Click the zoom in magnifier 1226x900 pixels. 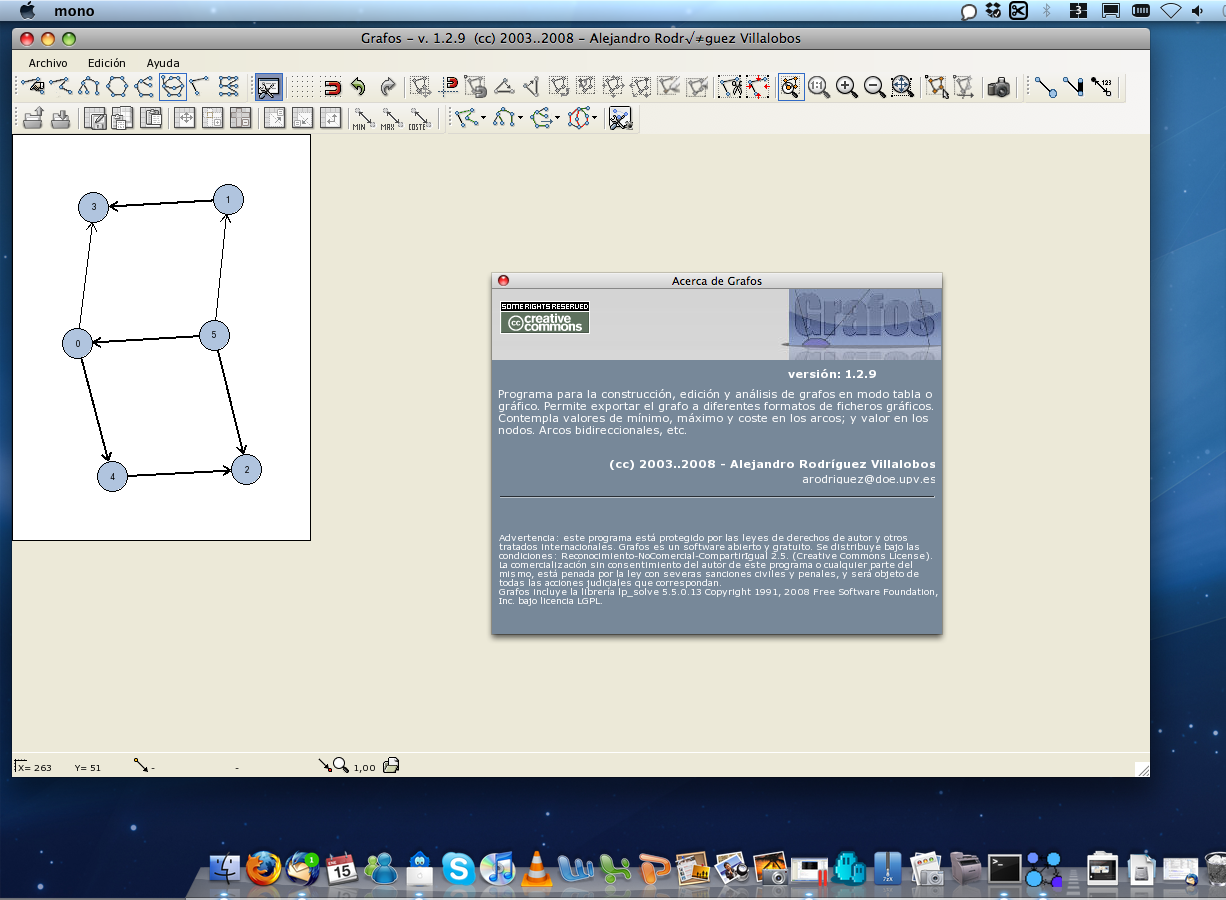tap(847, 88)
